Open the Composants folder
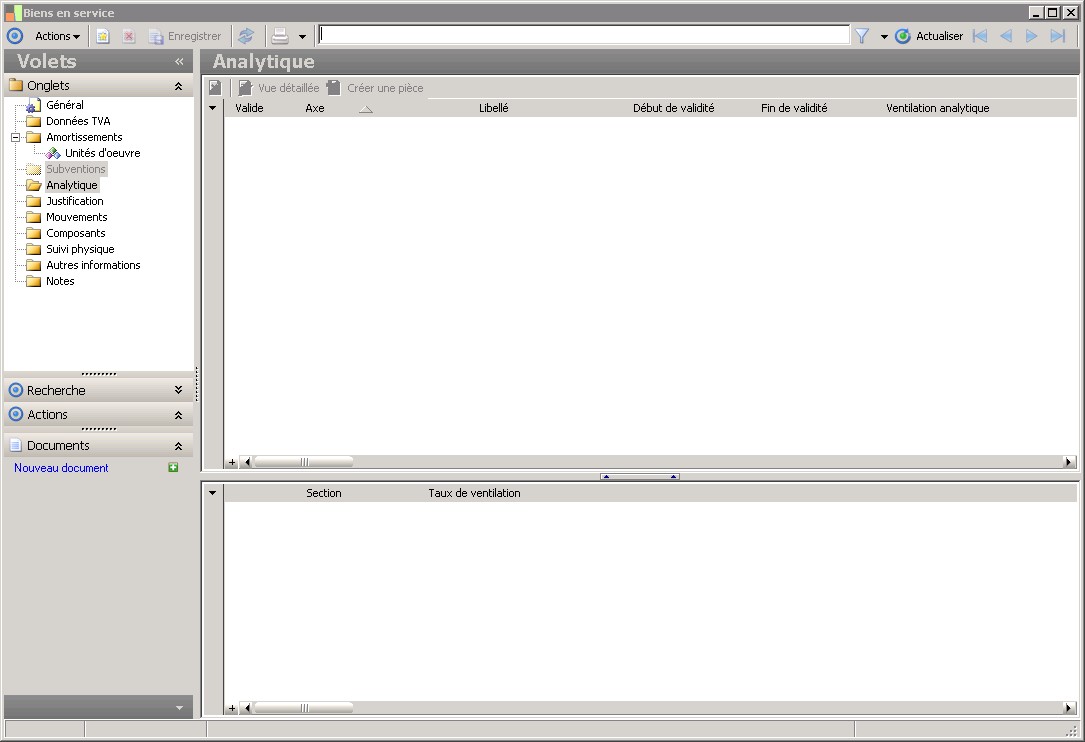Screen dimensions: 1085x742 click(x=75, y=233)
